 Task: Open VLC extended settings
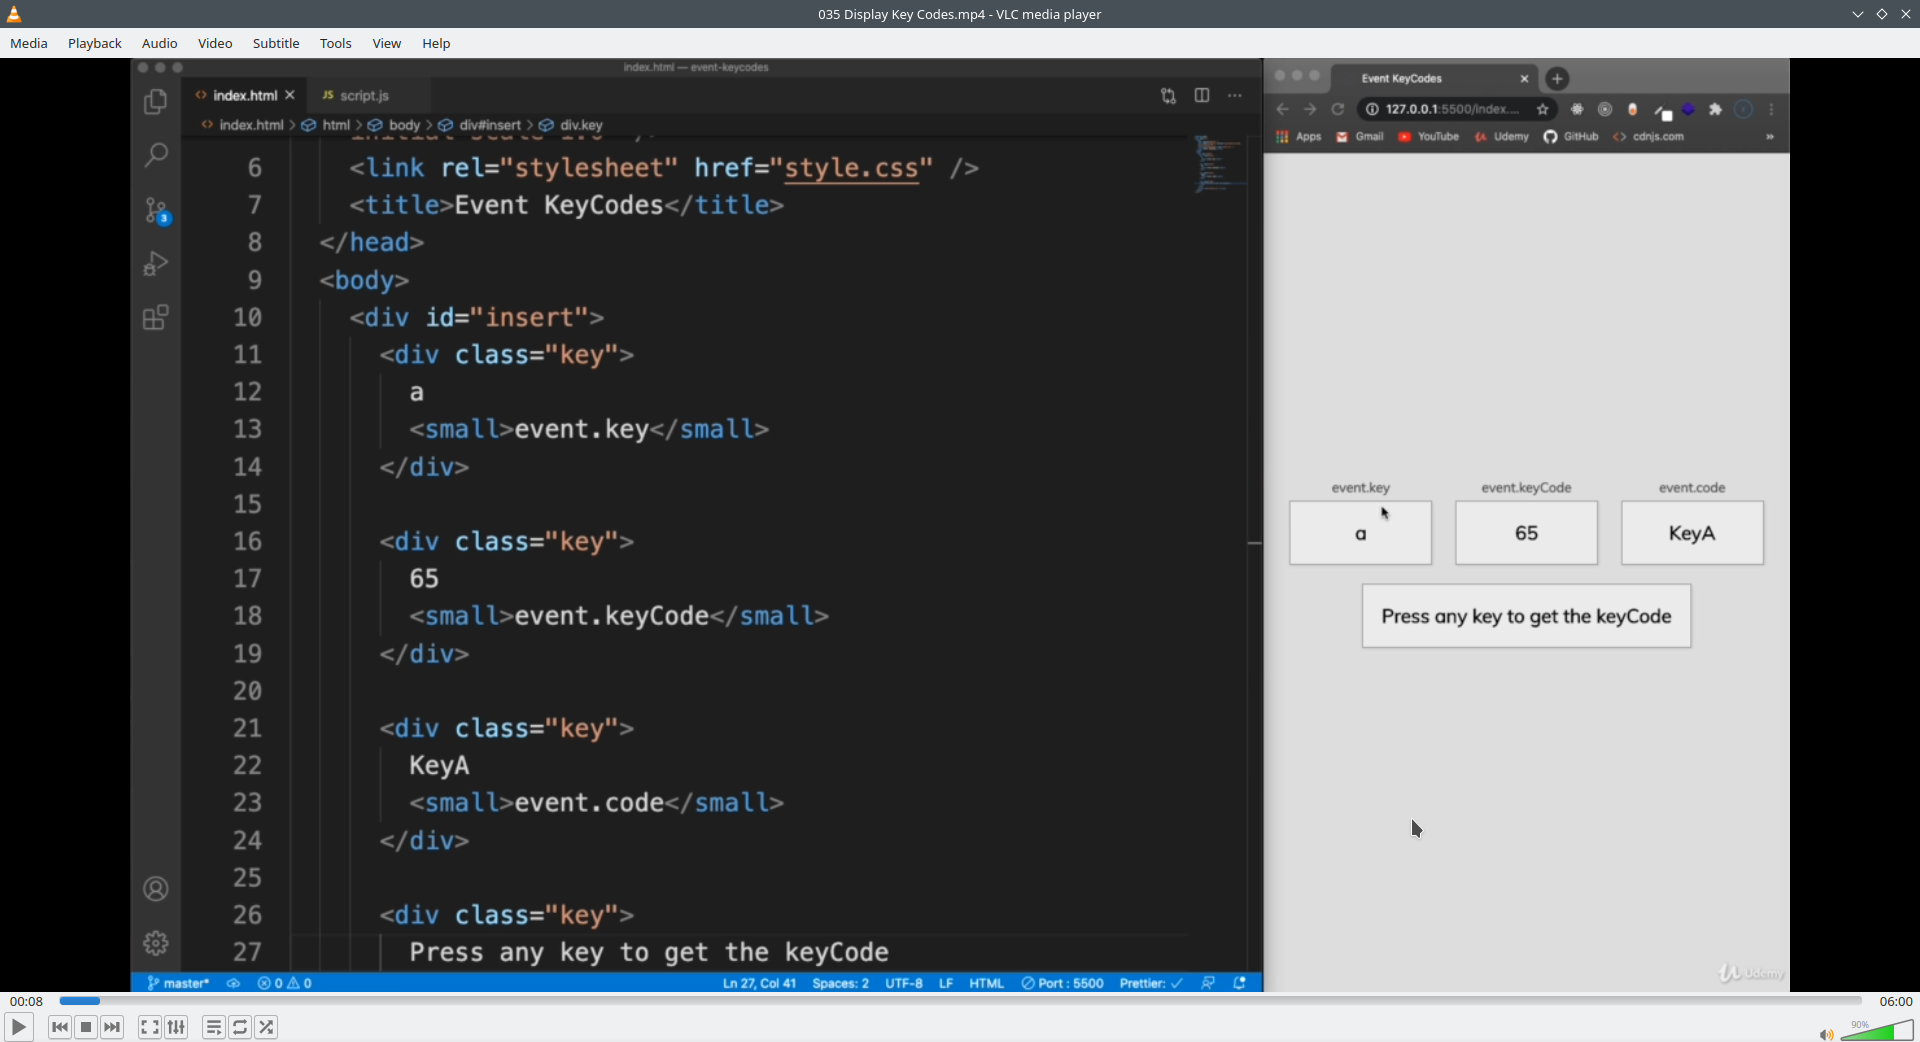coord(176,1027)
